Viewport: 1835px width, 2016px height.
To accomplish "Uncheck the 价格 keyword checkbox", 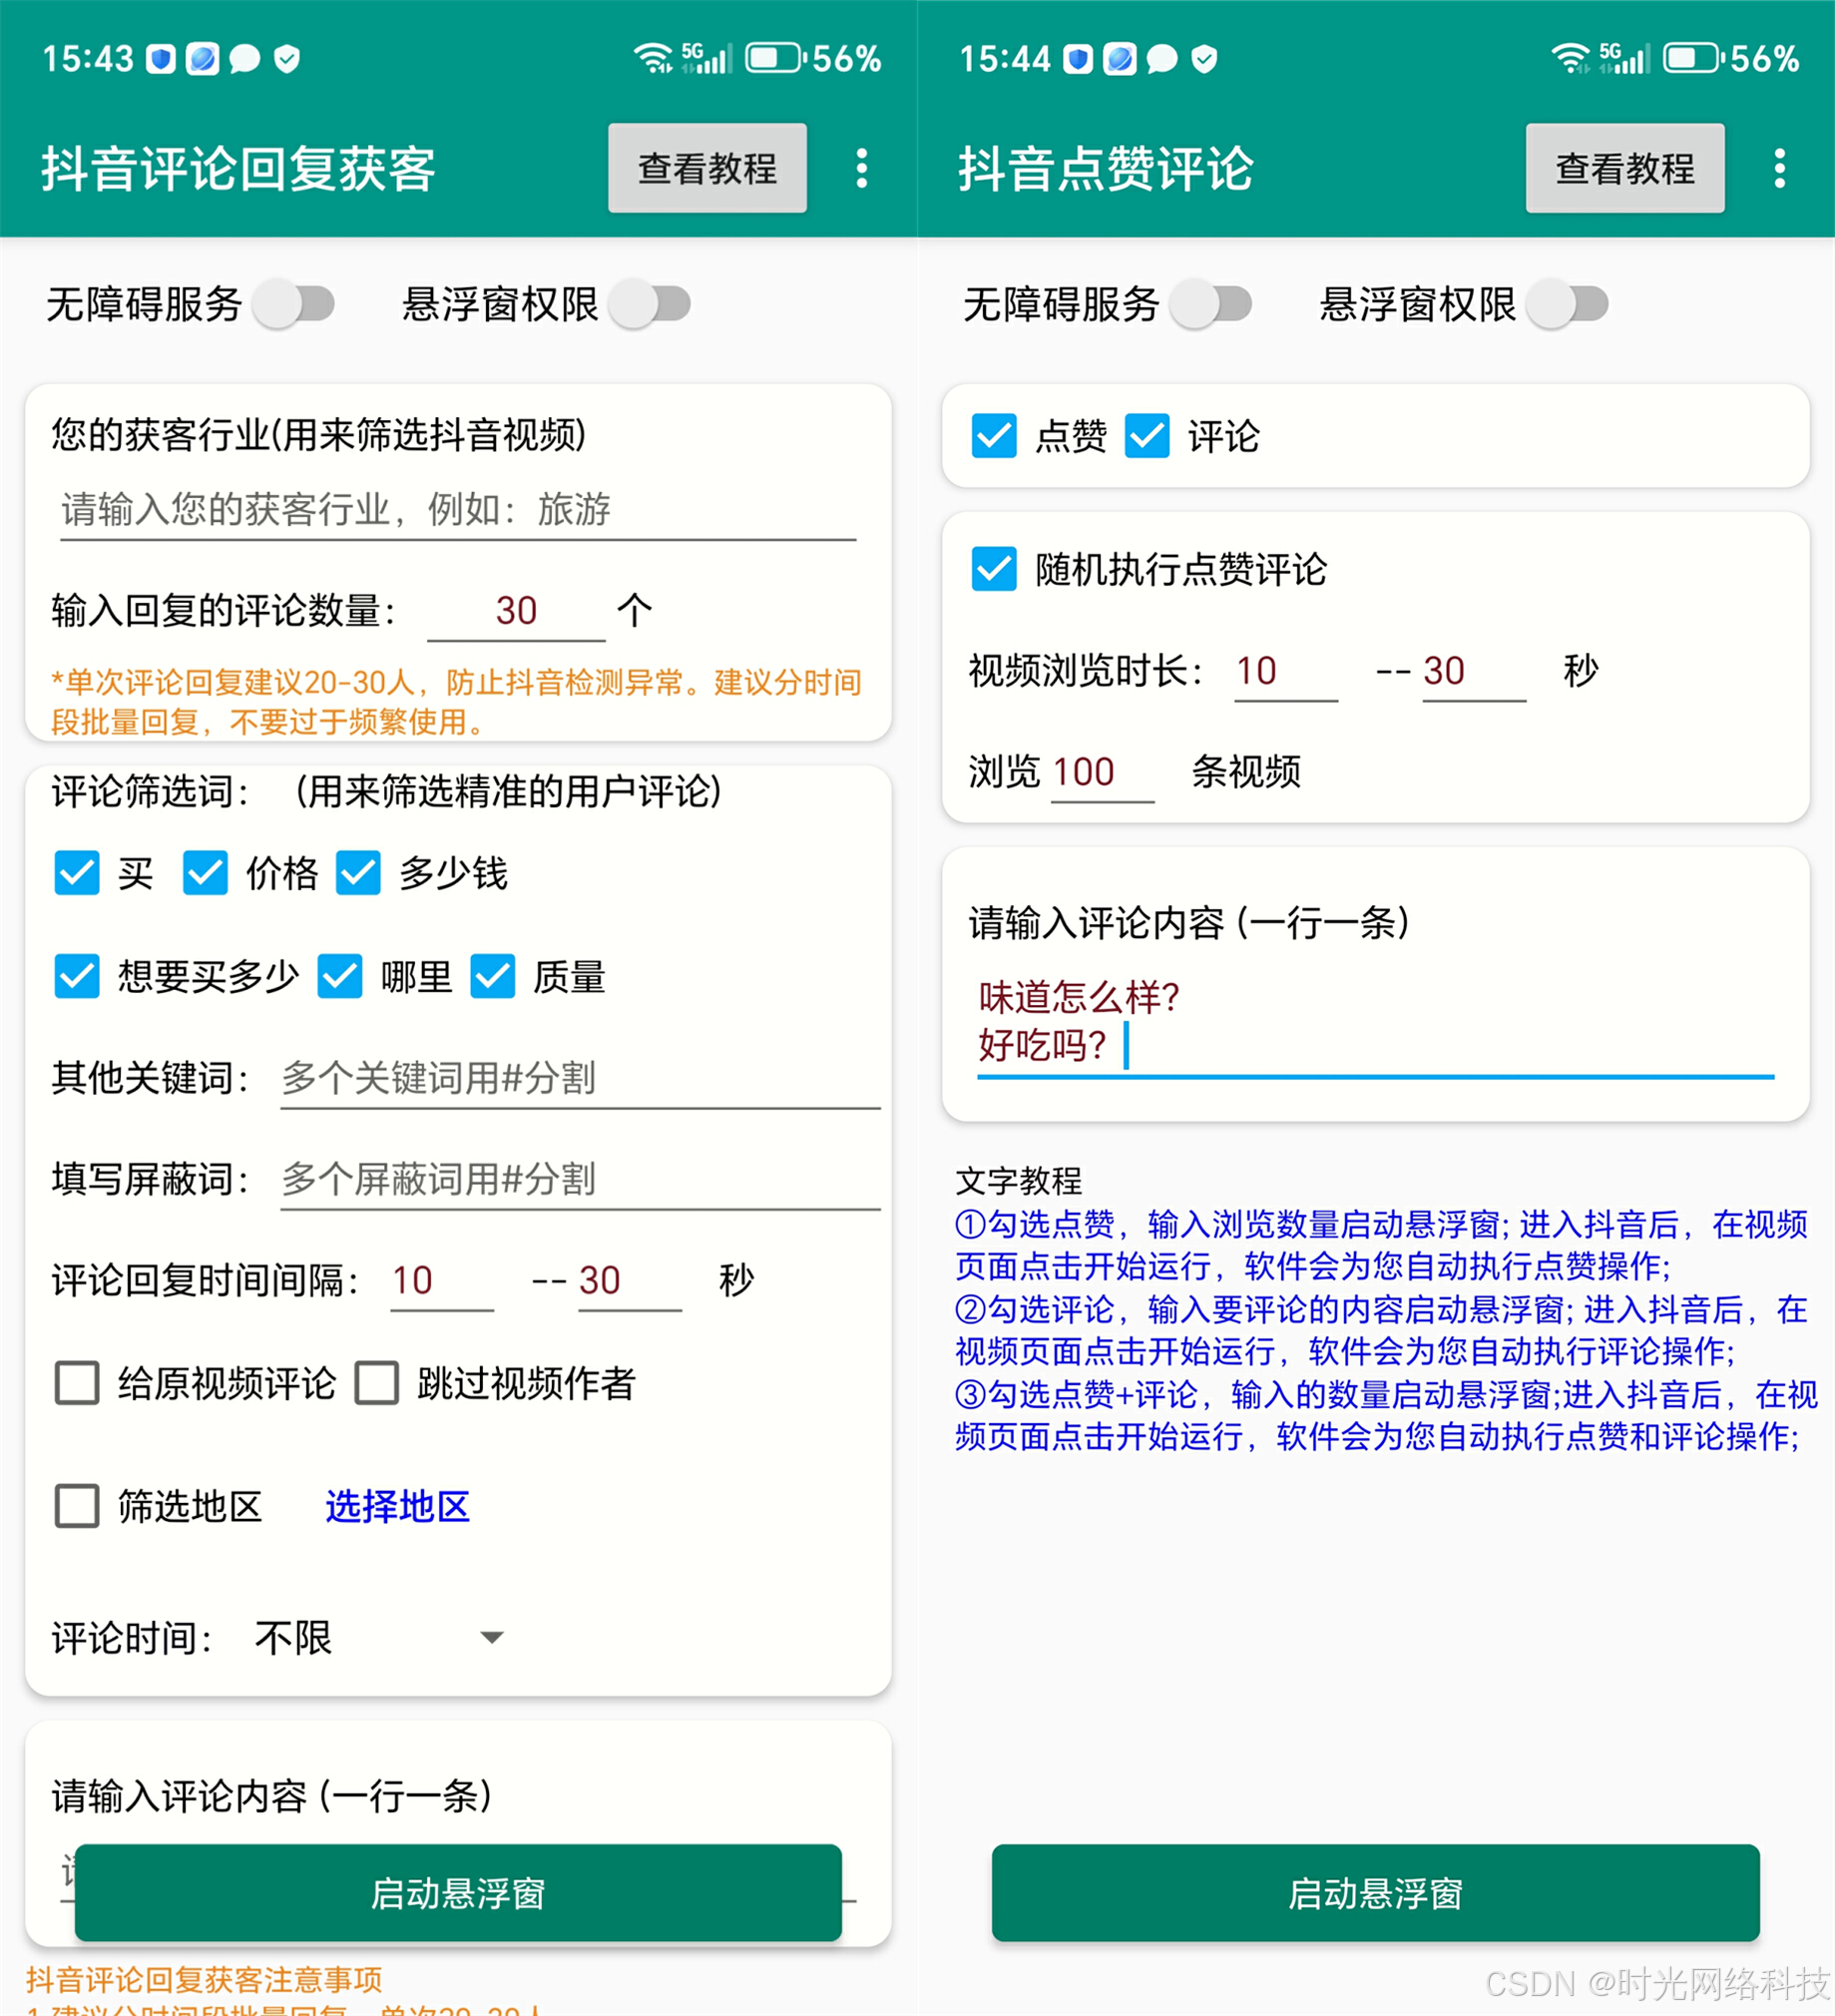I will pyautogui.click(x=205, y=873).
